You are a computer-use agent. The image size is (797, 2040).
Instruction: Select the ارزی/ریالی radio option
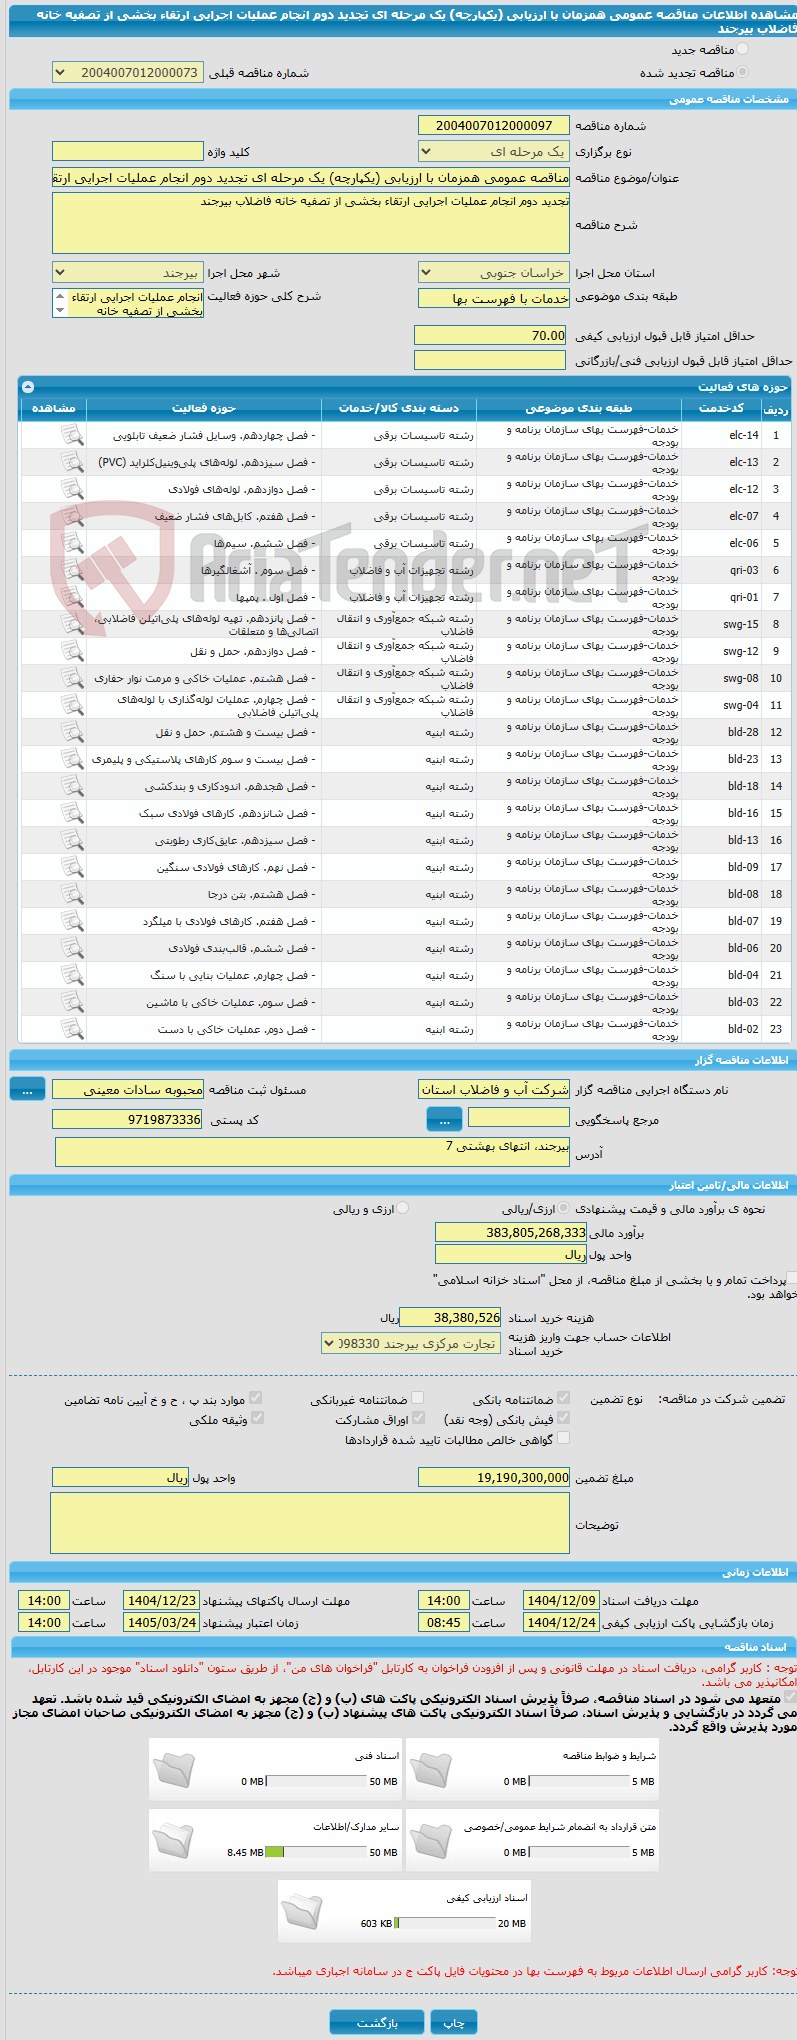coord(564,1208)
